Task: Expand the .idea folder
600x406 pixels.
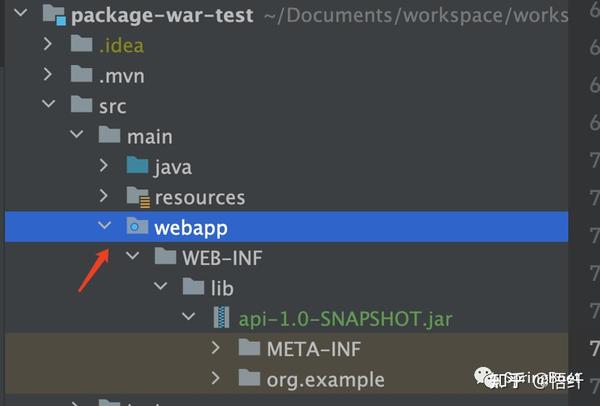Action: [48, 45]
